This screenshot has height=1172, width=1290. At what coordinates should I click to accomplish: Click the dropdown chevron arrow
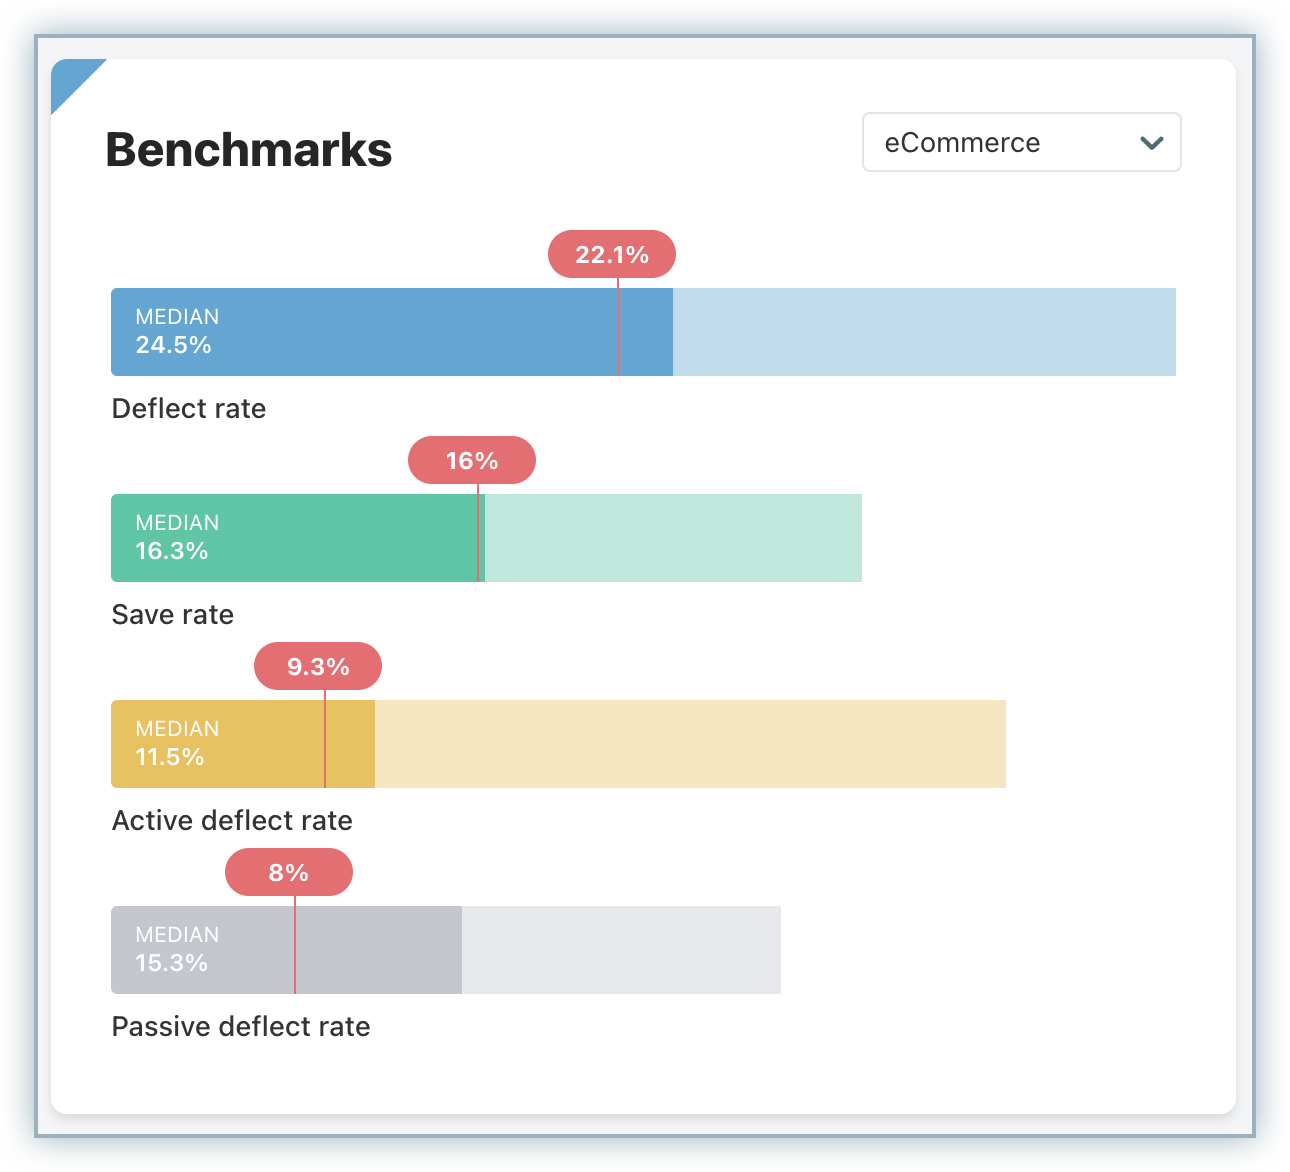(1151, 143)
